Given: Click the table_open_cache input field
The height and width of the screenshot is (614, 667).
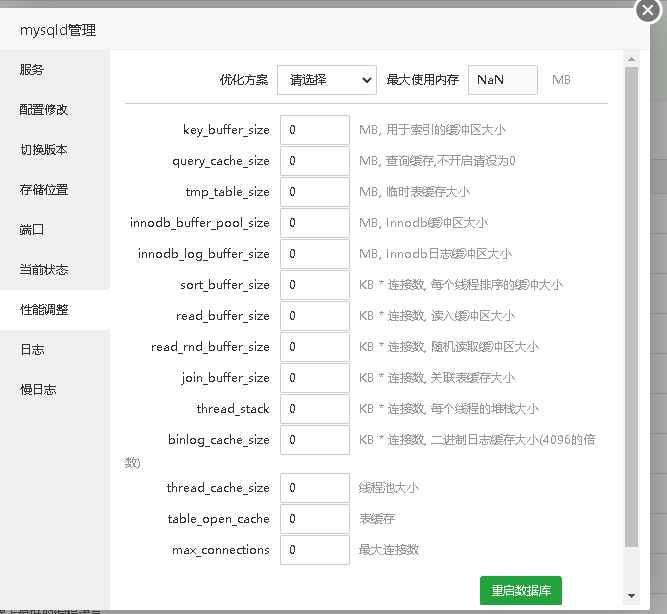Looking at the screenshot, I should [315, 519].
